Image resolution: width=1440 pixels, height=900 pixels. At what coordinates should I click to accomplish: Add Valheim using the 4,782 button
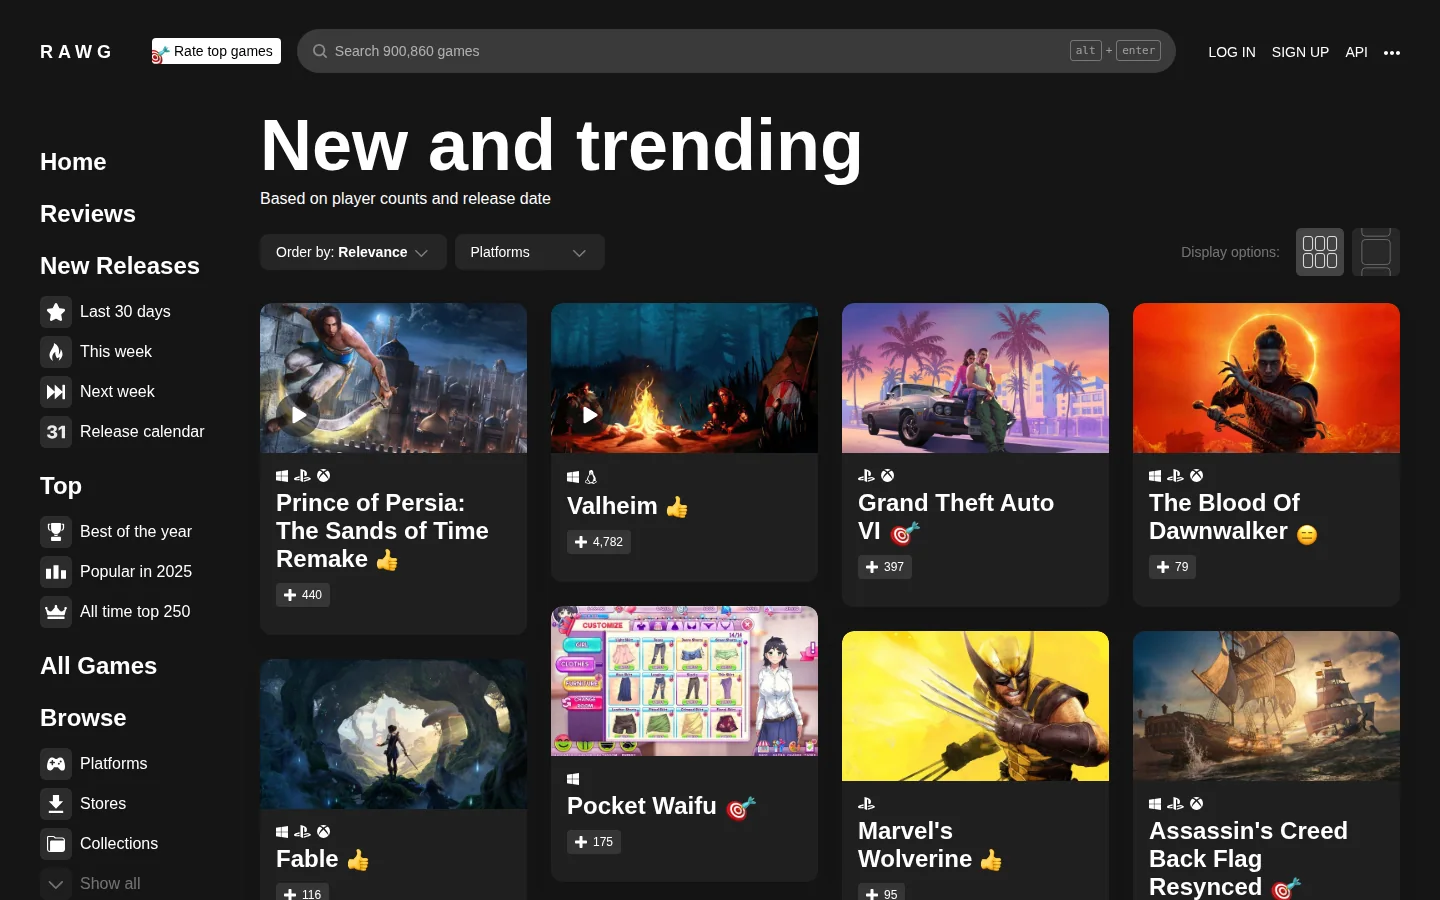point(599,542)
